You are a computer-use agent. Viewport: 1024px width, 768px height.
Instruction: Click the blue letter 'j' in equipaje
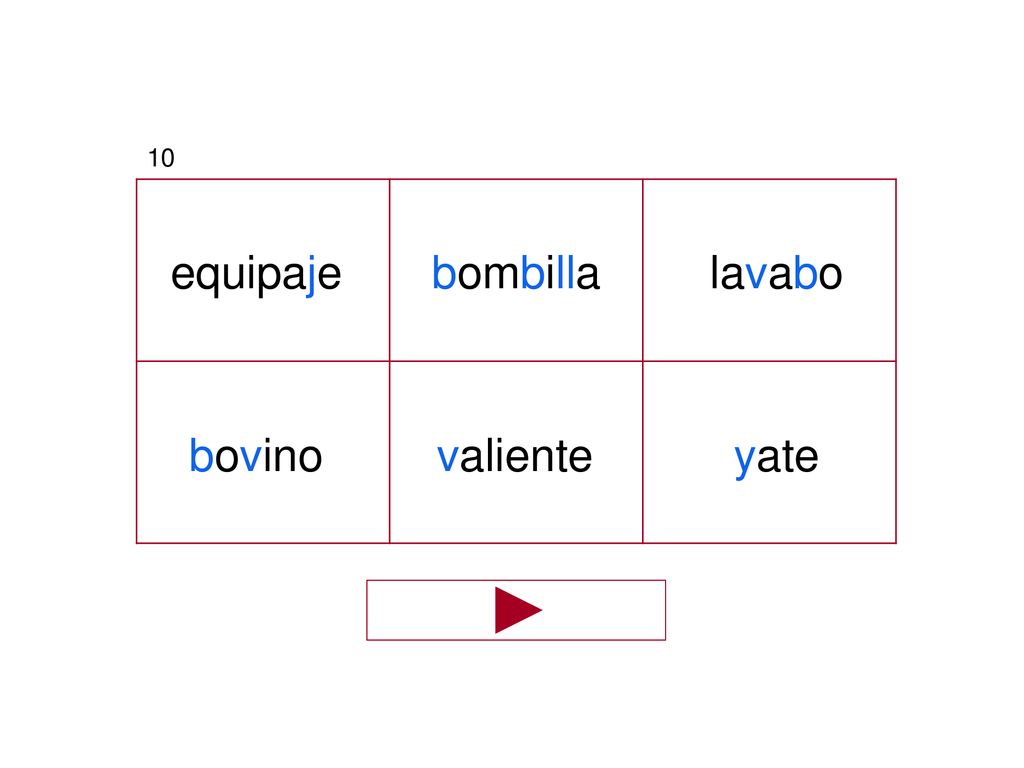pos(311,275)
